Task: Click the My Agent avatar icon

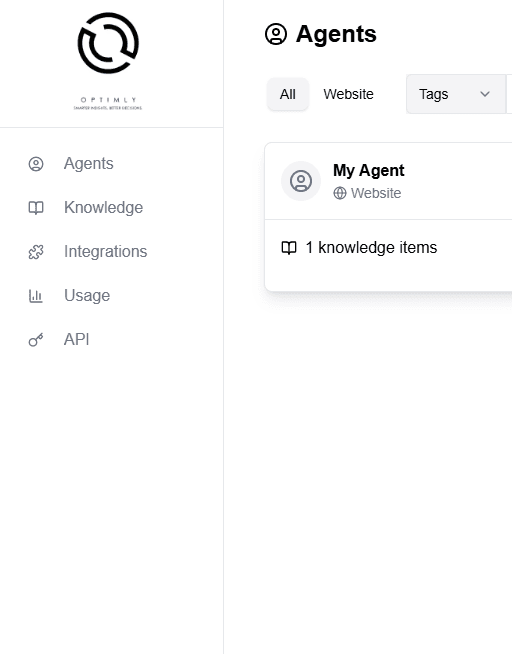Action: 301,181
